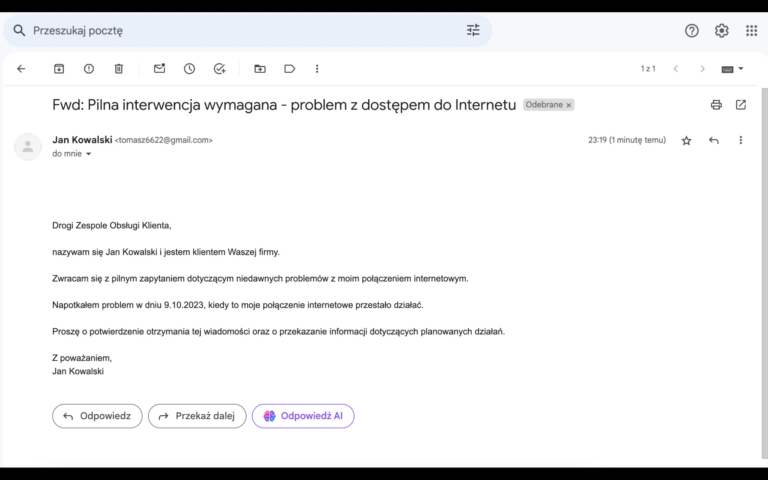
Task: Open the Move to folder icon
Action: [260, 69]
